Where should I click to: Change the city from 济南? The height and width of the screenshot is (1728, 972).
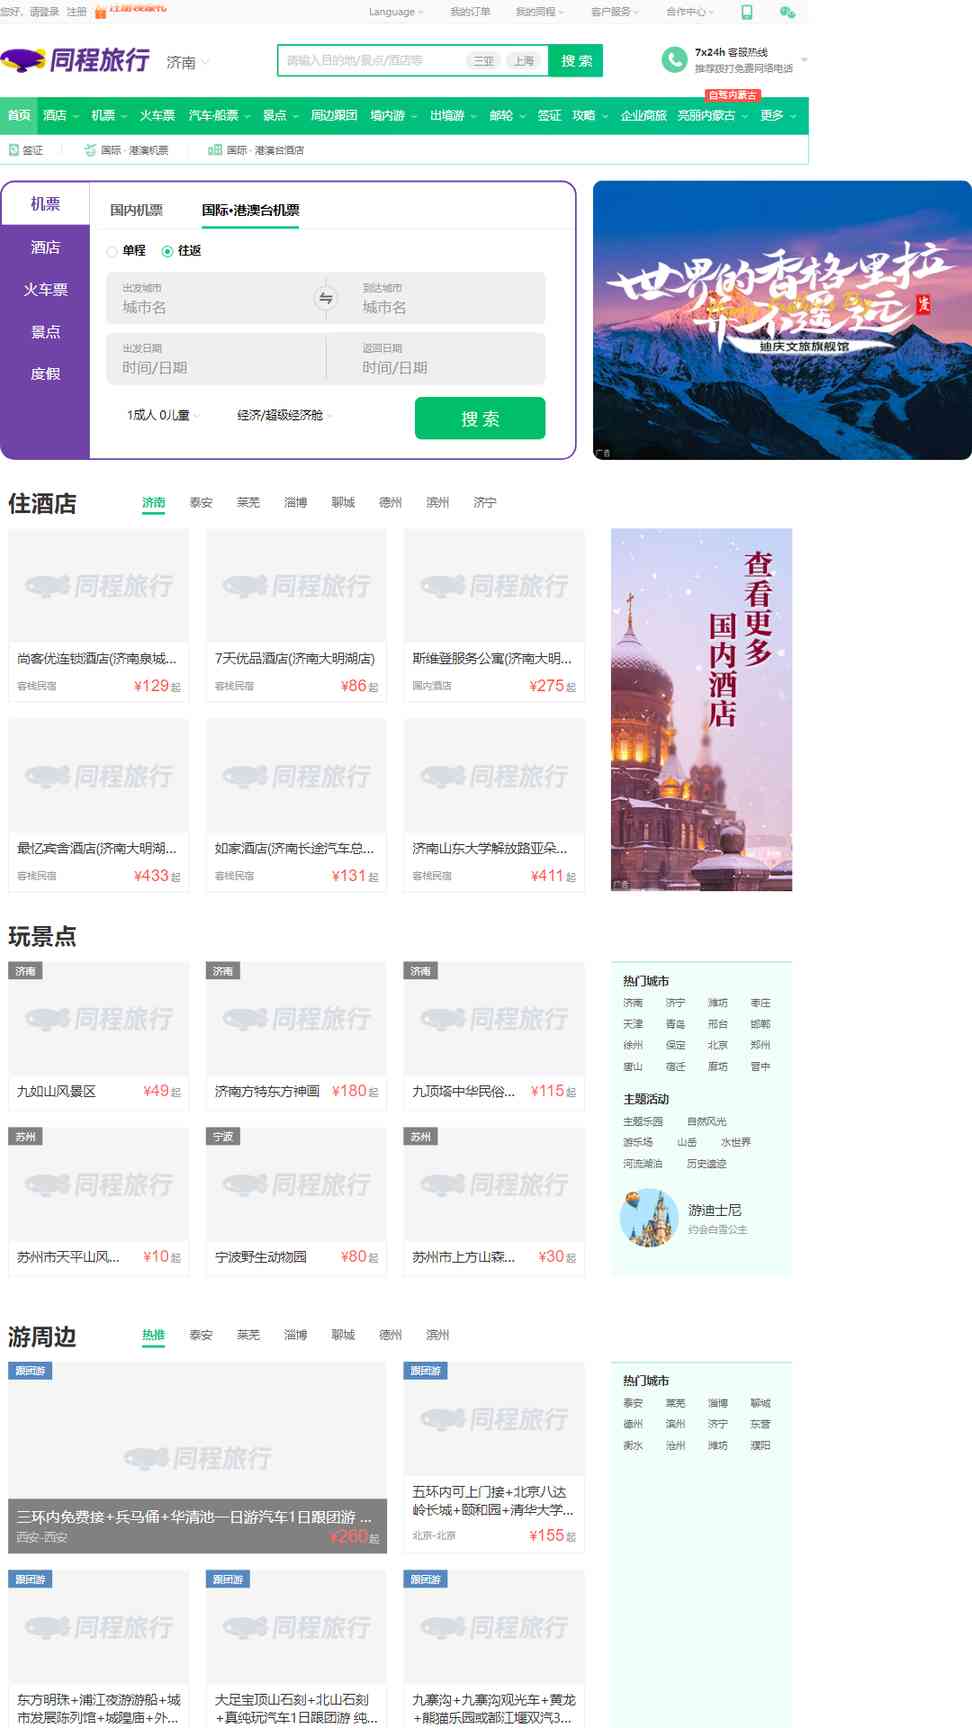(188, 62)
